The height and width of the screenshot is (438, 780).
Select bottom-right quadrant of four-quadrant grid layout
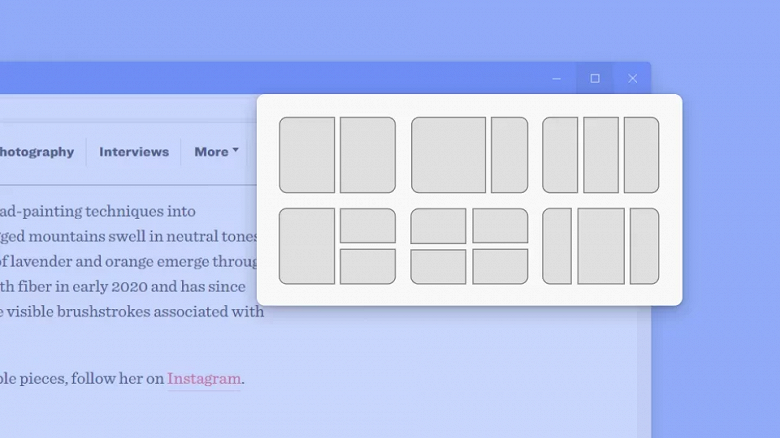500,267
